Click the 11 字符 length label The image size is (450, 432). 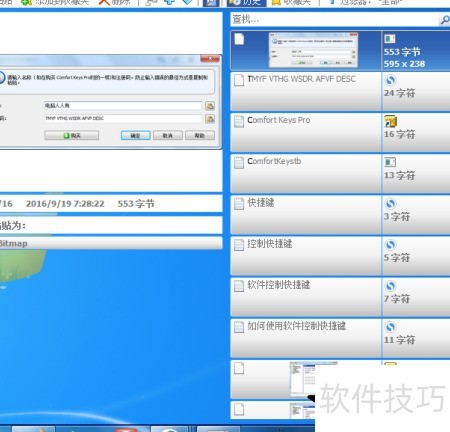coord(399,340)
